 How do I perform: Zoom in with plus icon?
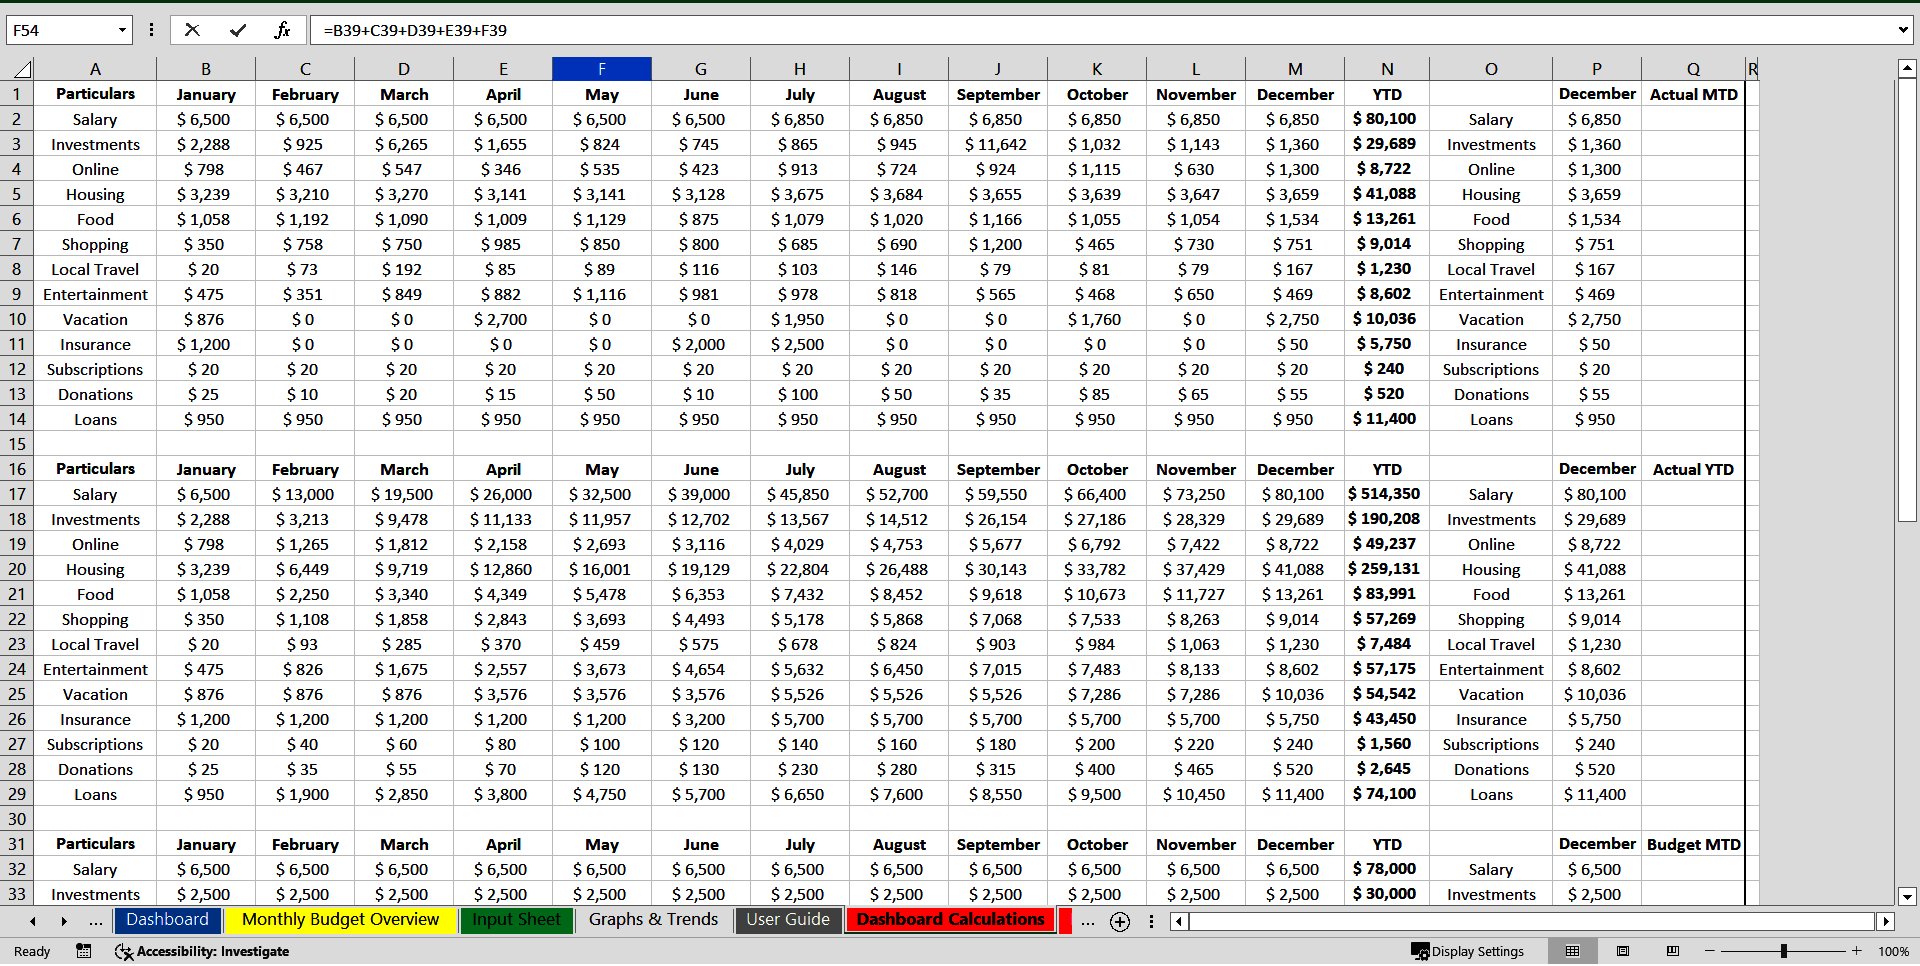[1856, 951]
